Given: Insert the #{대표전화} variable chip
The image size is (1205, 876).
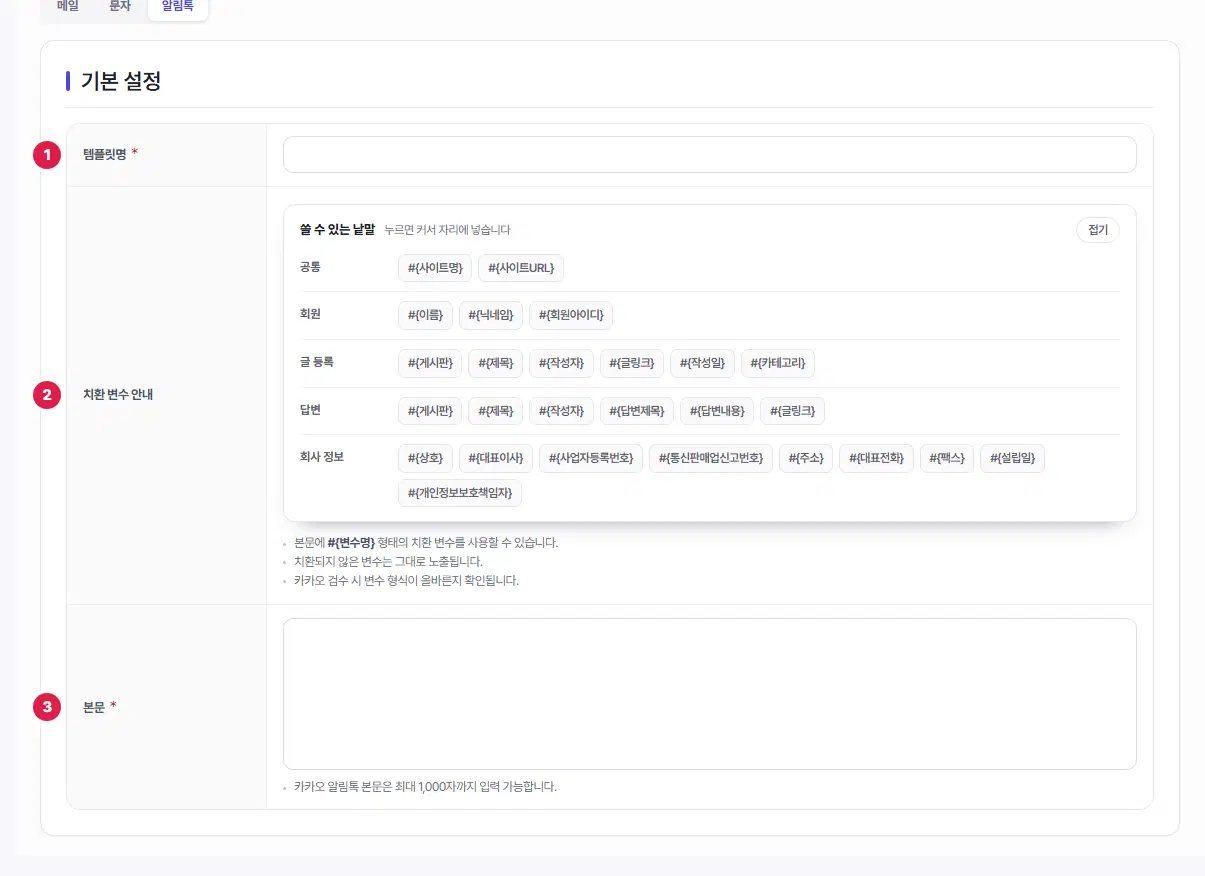Looking at the screenshot, I should point(876,458).
